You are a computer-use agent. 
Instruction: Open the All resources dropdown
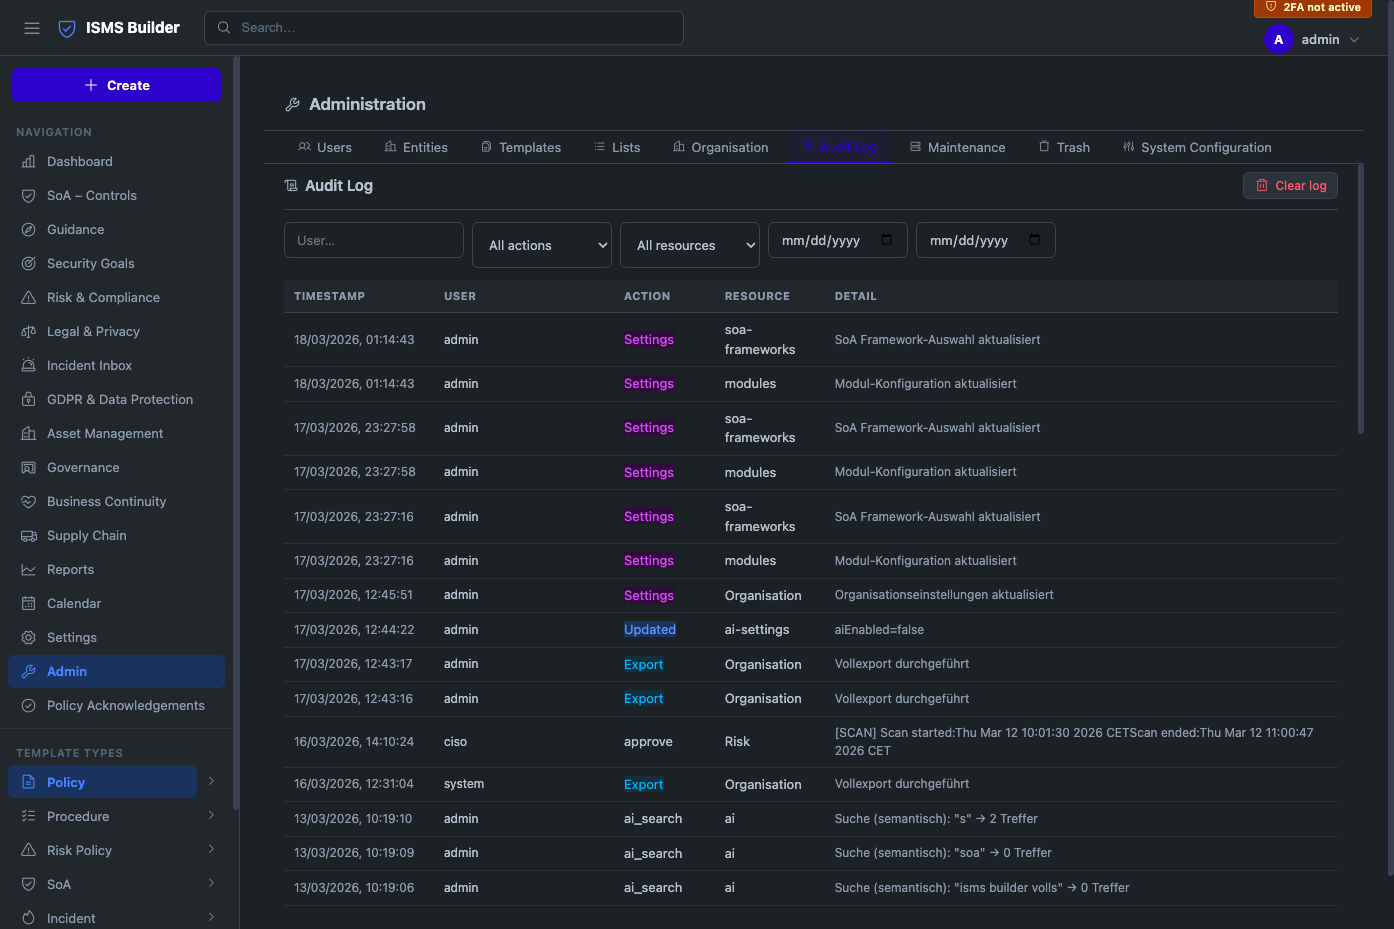[x=690, y=245]
